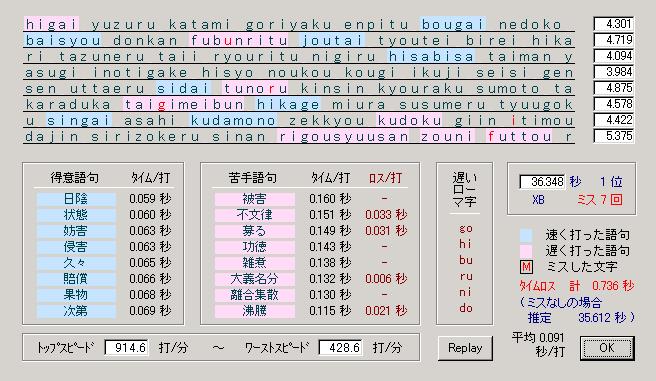
Task: Select strong phrase 次第
Action: point(76,311)
